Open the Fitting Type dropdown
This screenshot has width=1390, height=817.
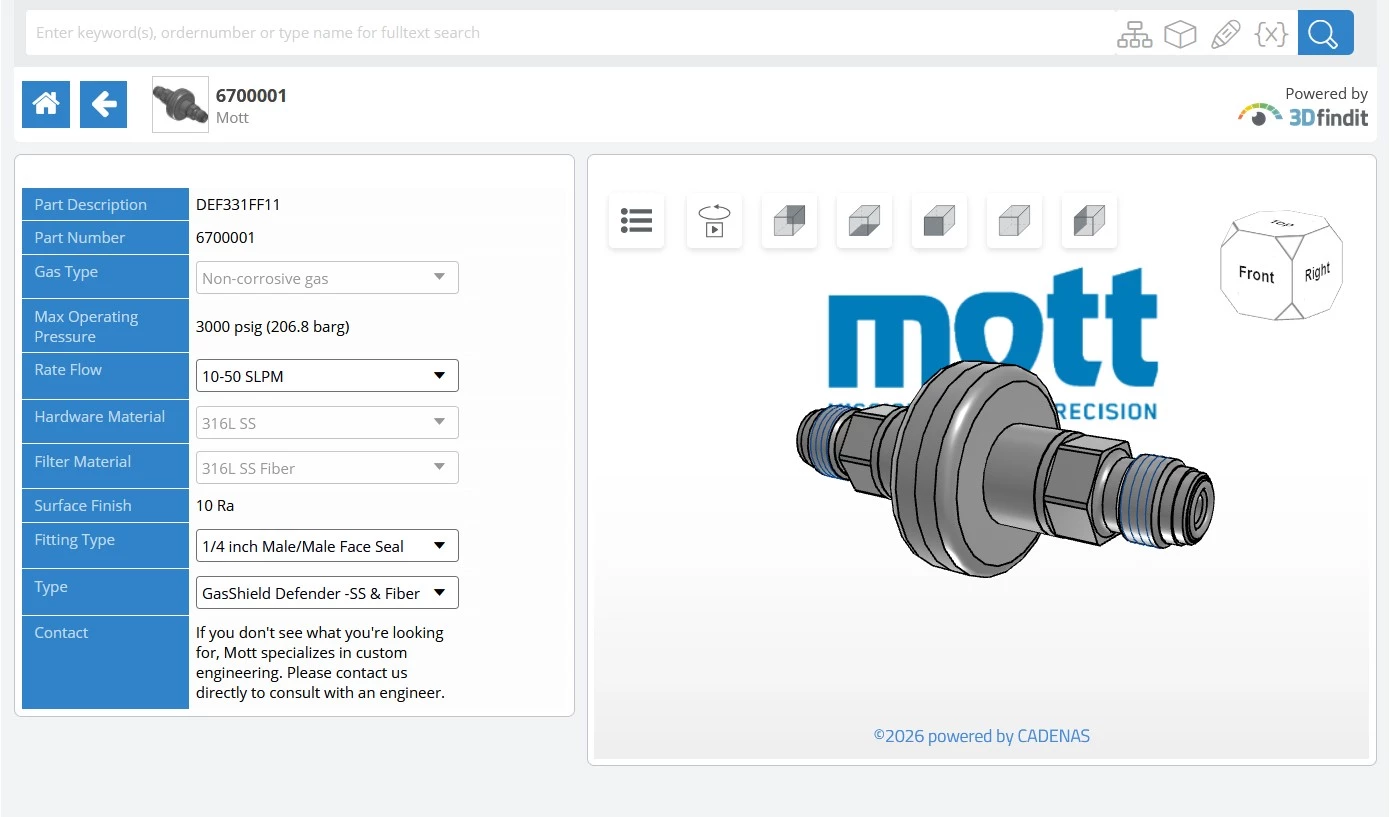(327, 546)
